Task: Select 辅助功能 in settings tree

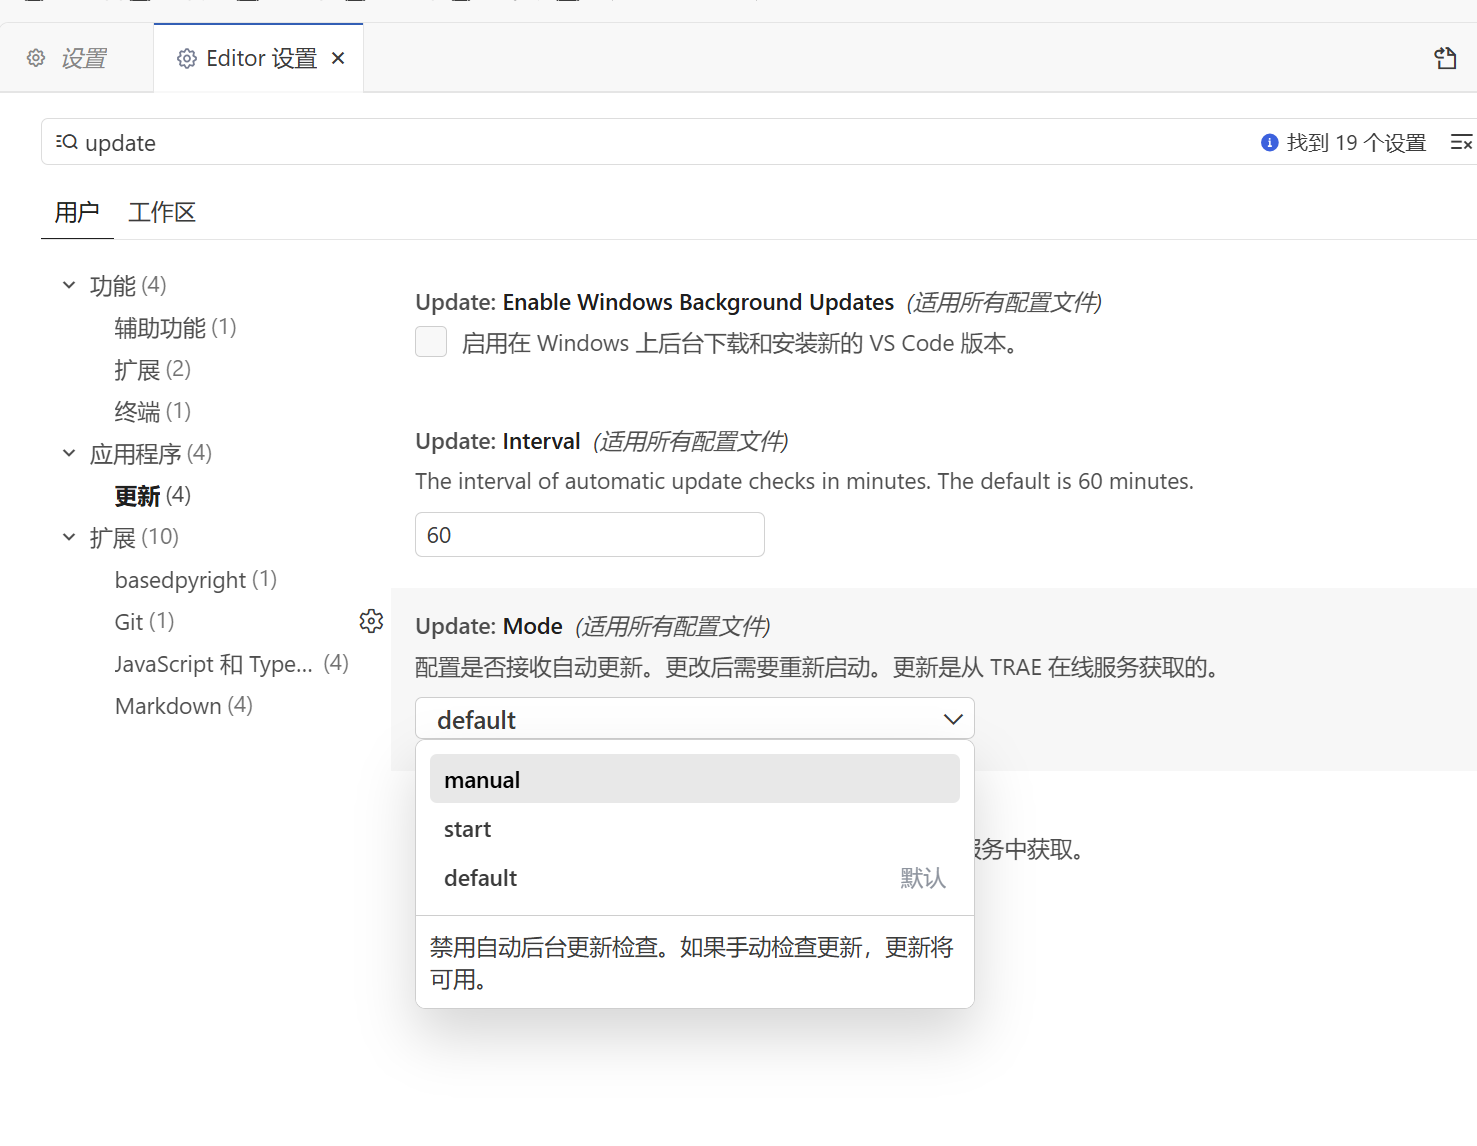Action: point(175,327)
